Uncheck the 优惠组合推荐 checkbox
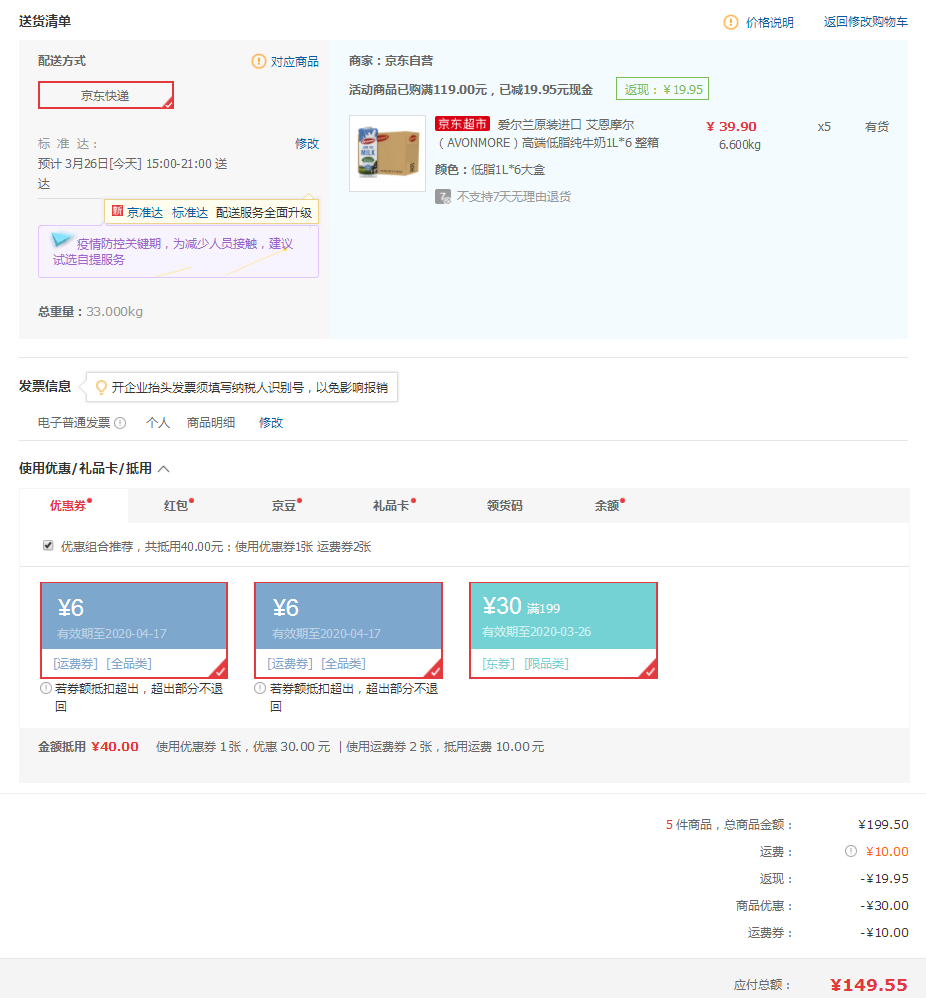Image resolution: width=926 pixels, height=998 pixels. [x=48, y=545]
